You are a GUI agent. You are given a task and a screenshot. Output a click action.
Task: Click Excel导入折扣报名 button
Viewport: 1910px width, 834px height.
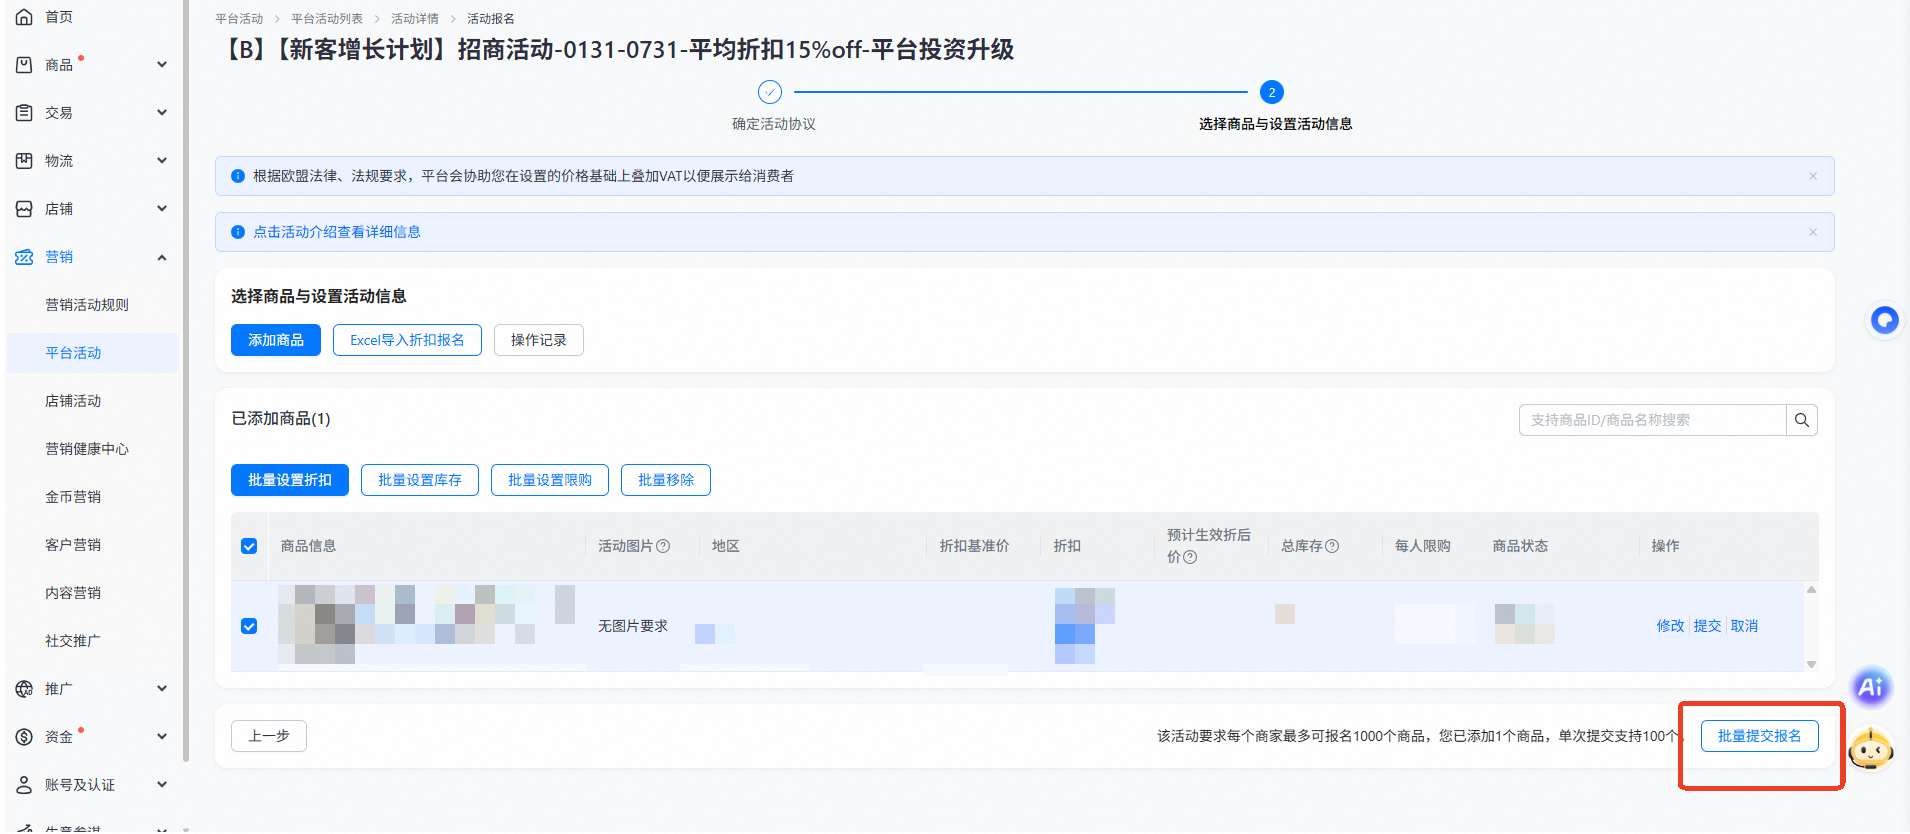(407, 340)
